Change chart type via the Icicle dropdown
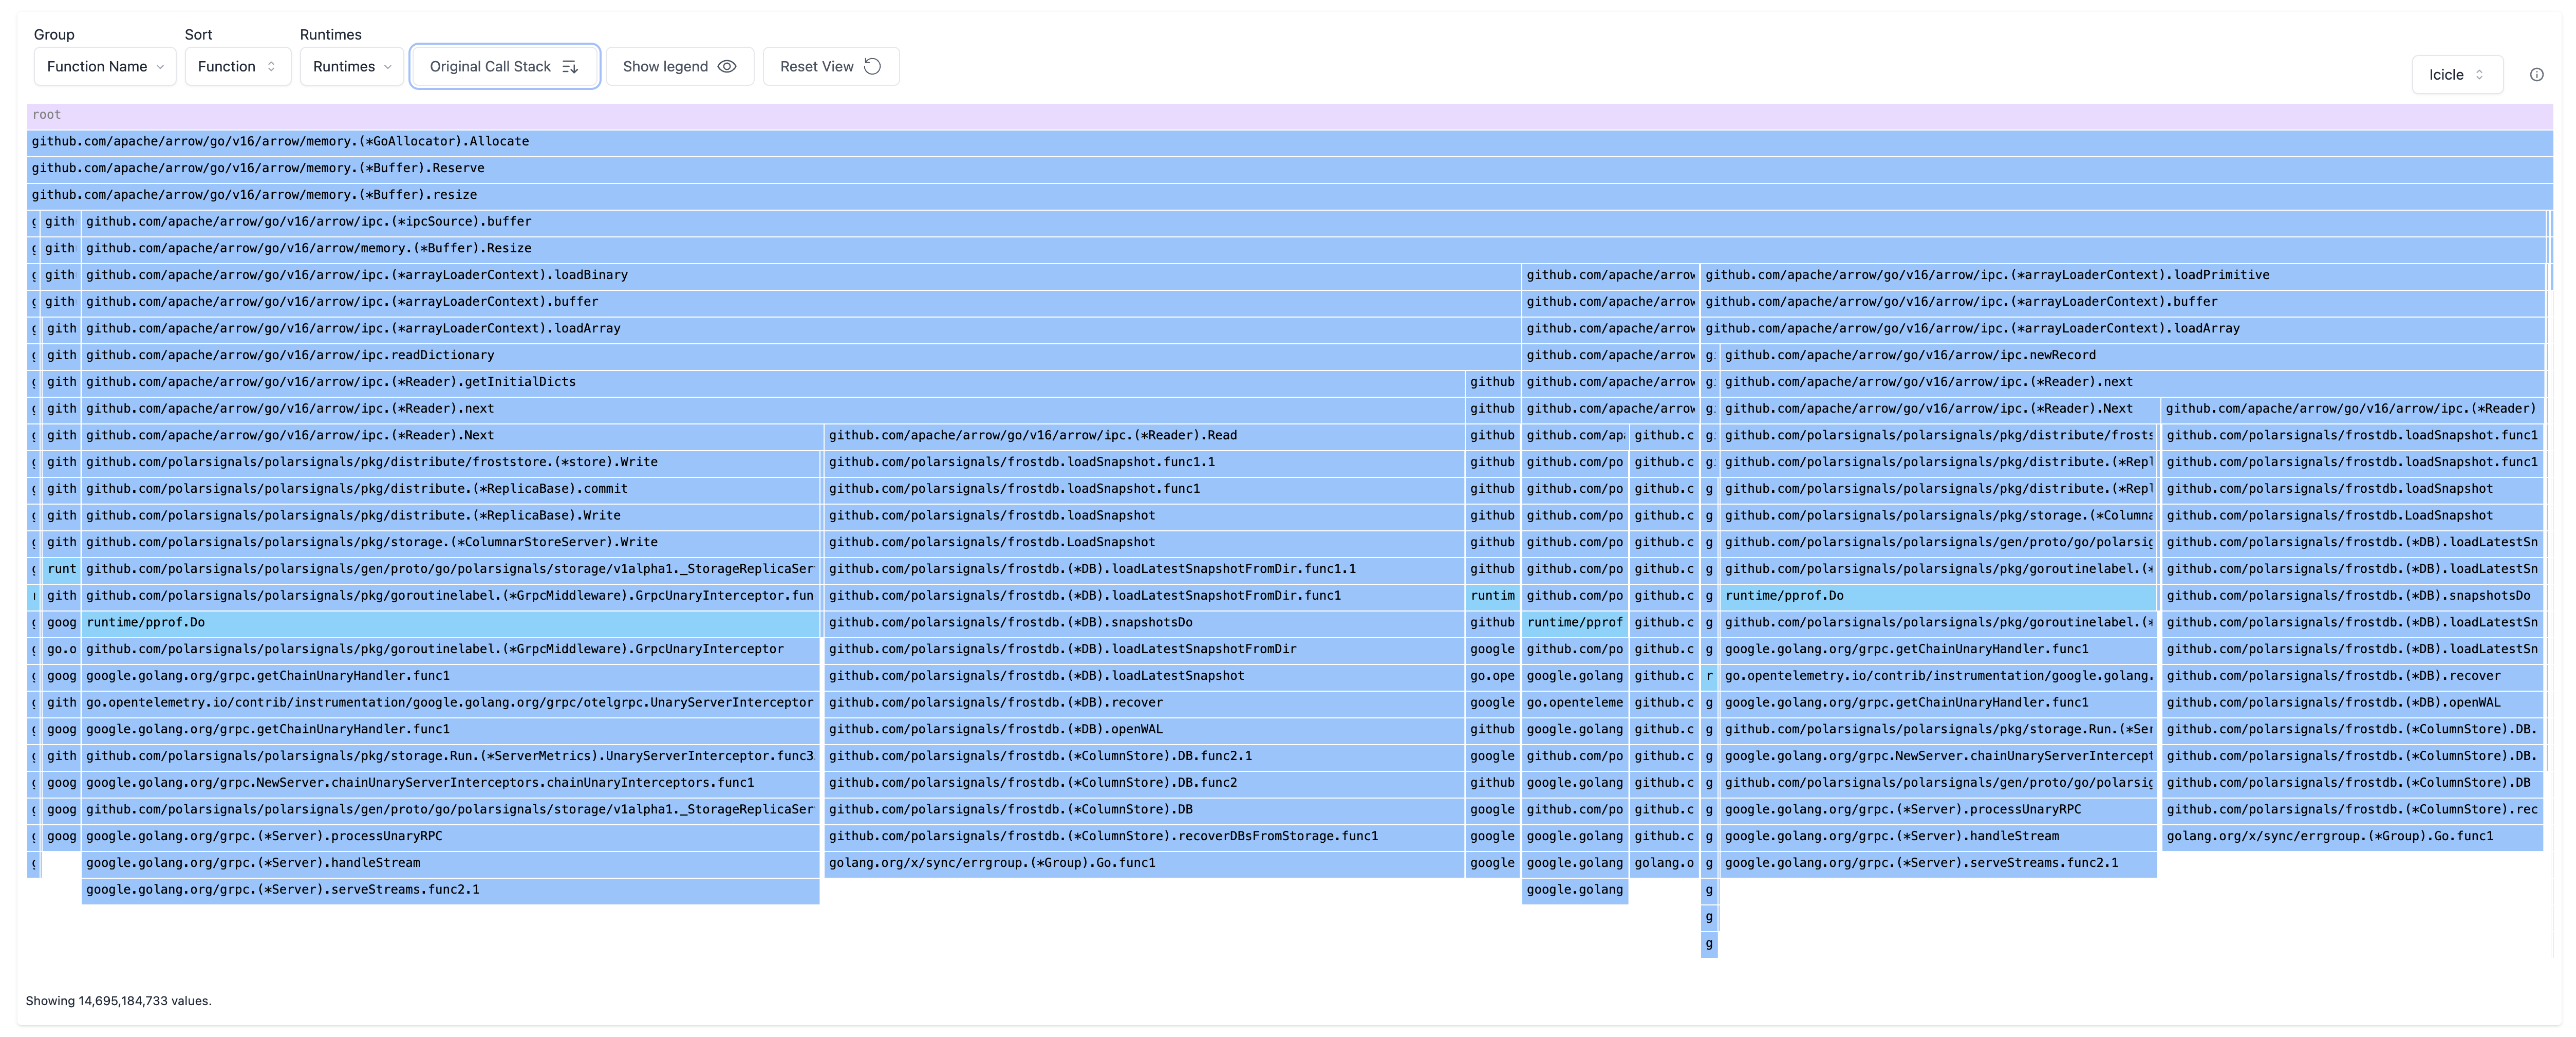2576x1037 pixels. pyautogui.click(x=2457, y=74)
